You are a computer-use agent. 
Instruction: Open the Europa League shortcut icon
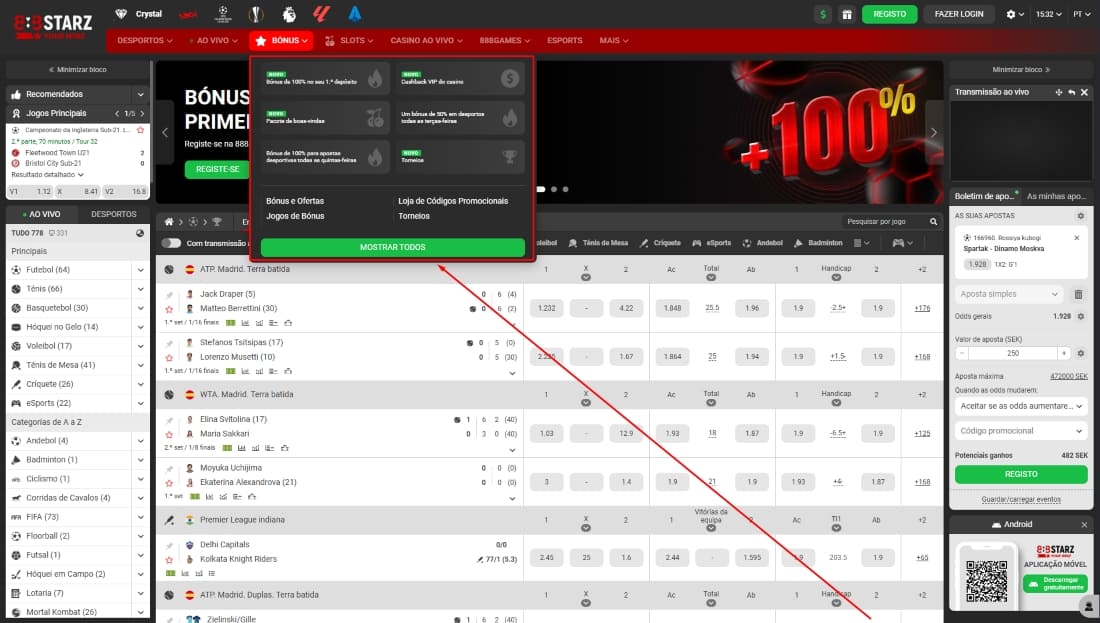coord(256,13)
